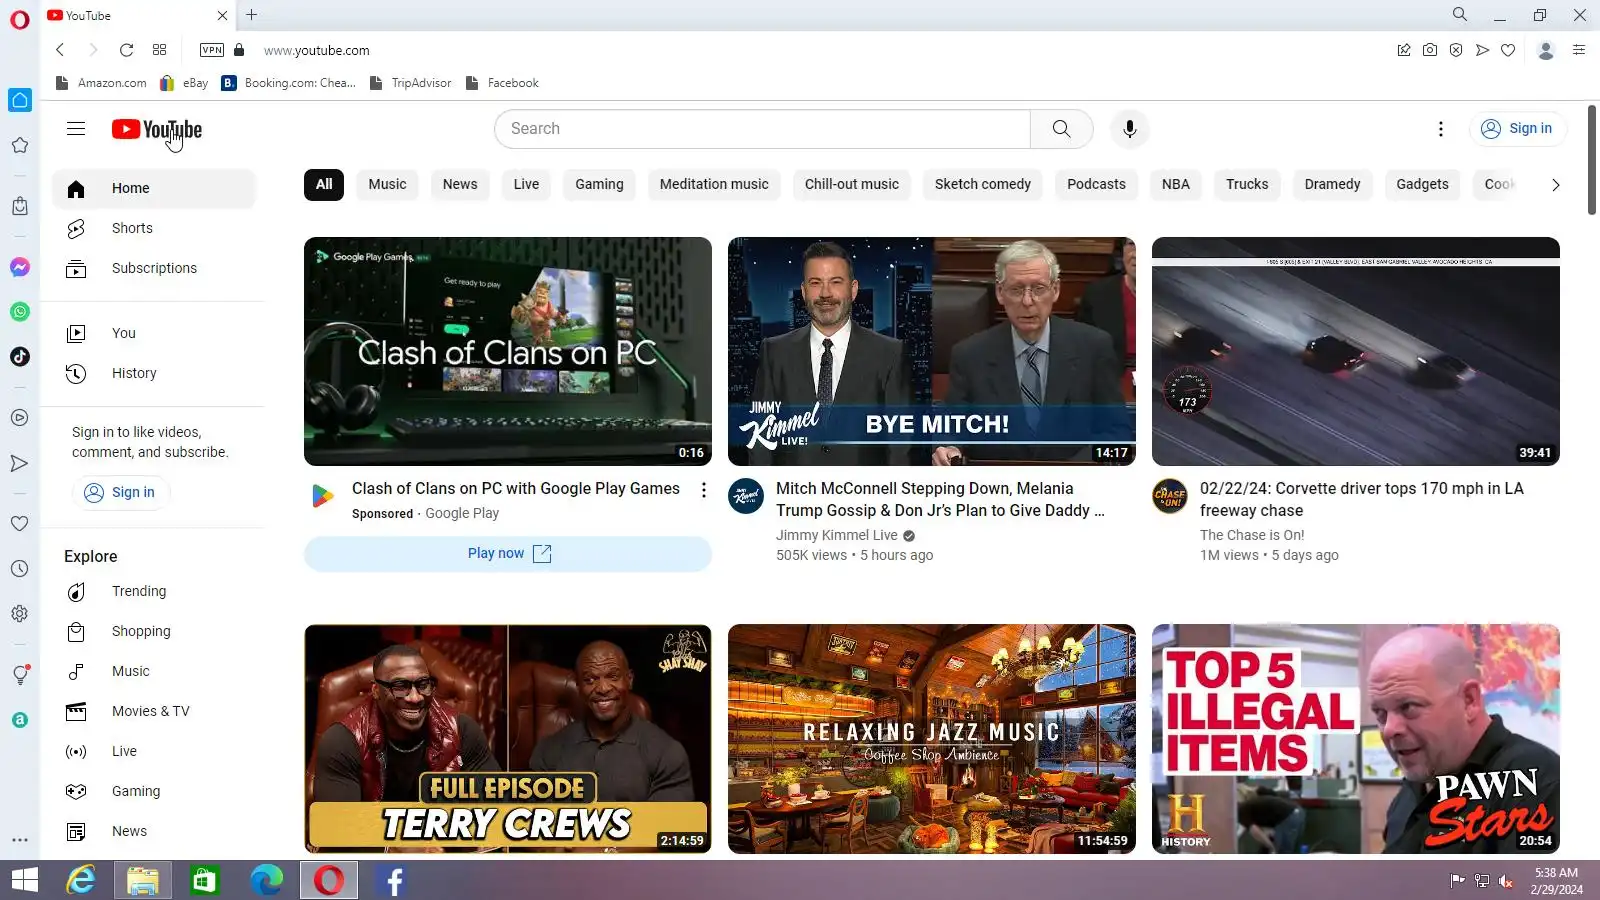This screenshot has width=1600, height=900.
Task: Click the page vertical scrollbar
Action: pos(1591,160)
